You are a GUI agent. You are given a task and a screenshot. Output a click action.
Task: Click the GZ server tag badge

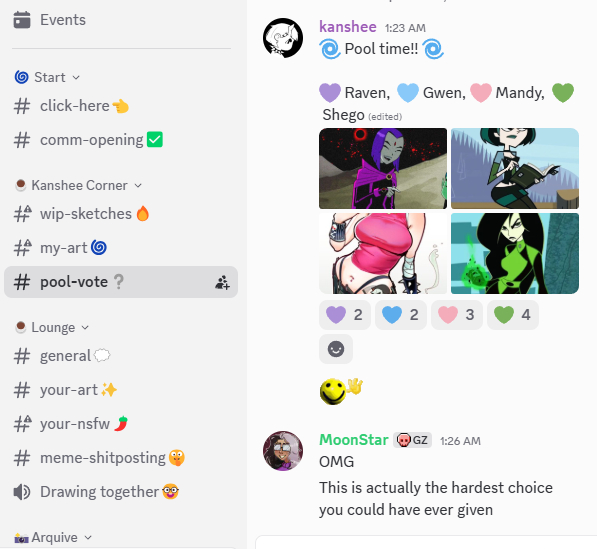tap(413, 440)
